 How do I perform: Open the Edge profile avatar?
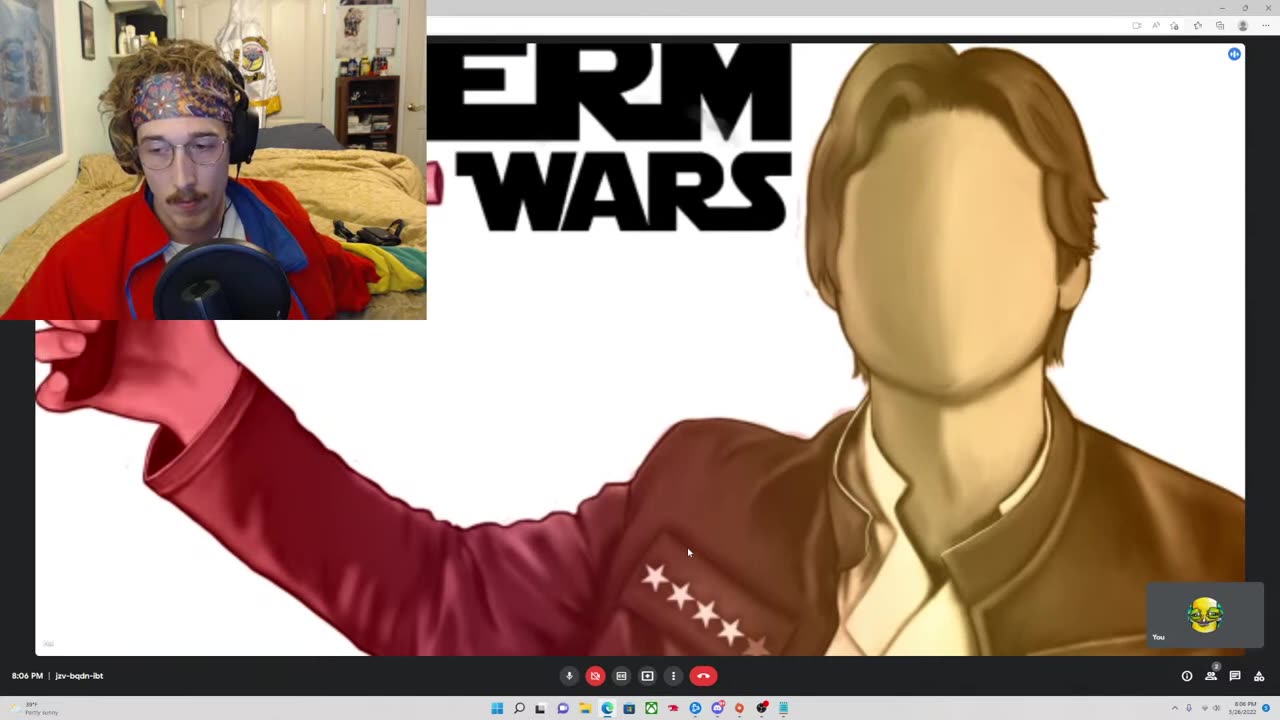(1243, 26)
